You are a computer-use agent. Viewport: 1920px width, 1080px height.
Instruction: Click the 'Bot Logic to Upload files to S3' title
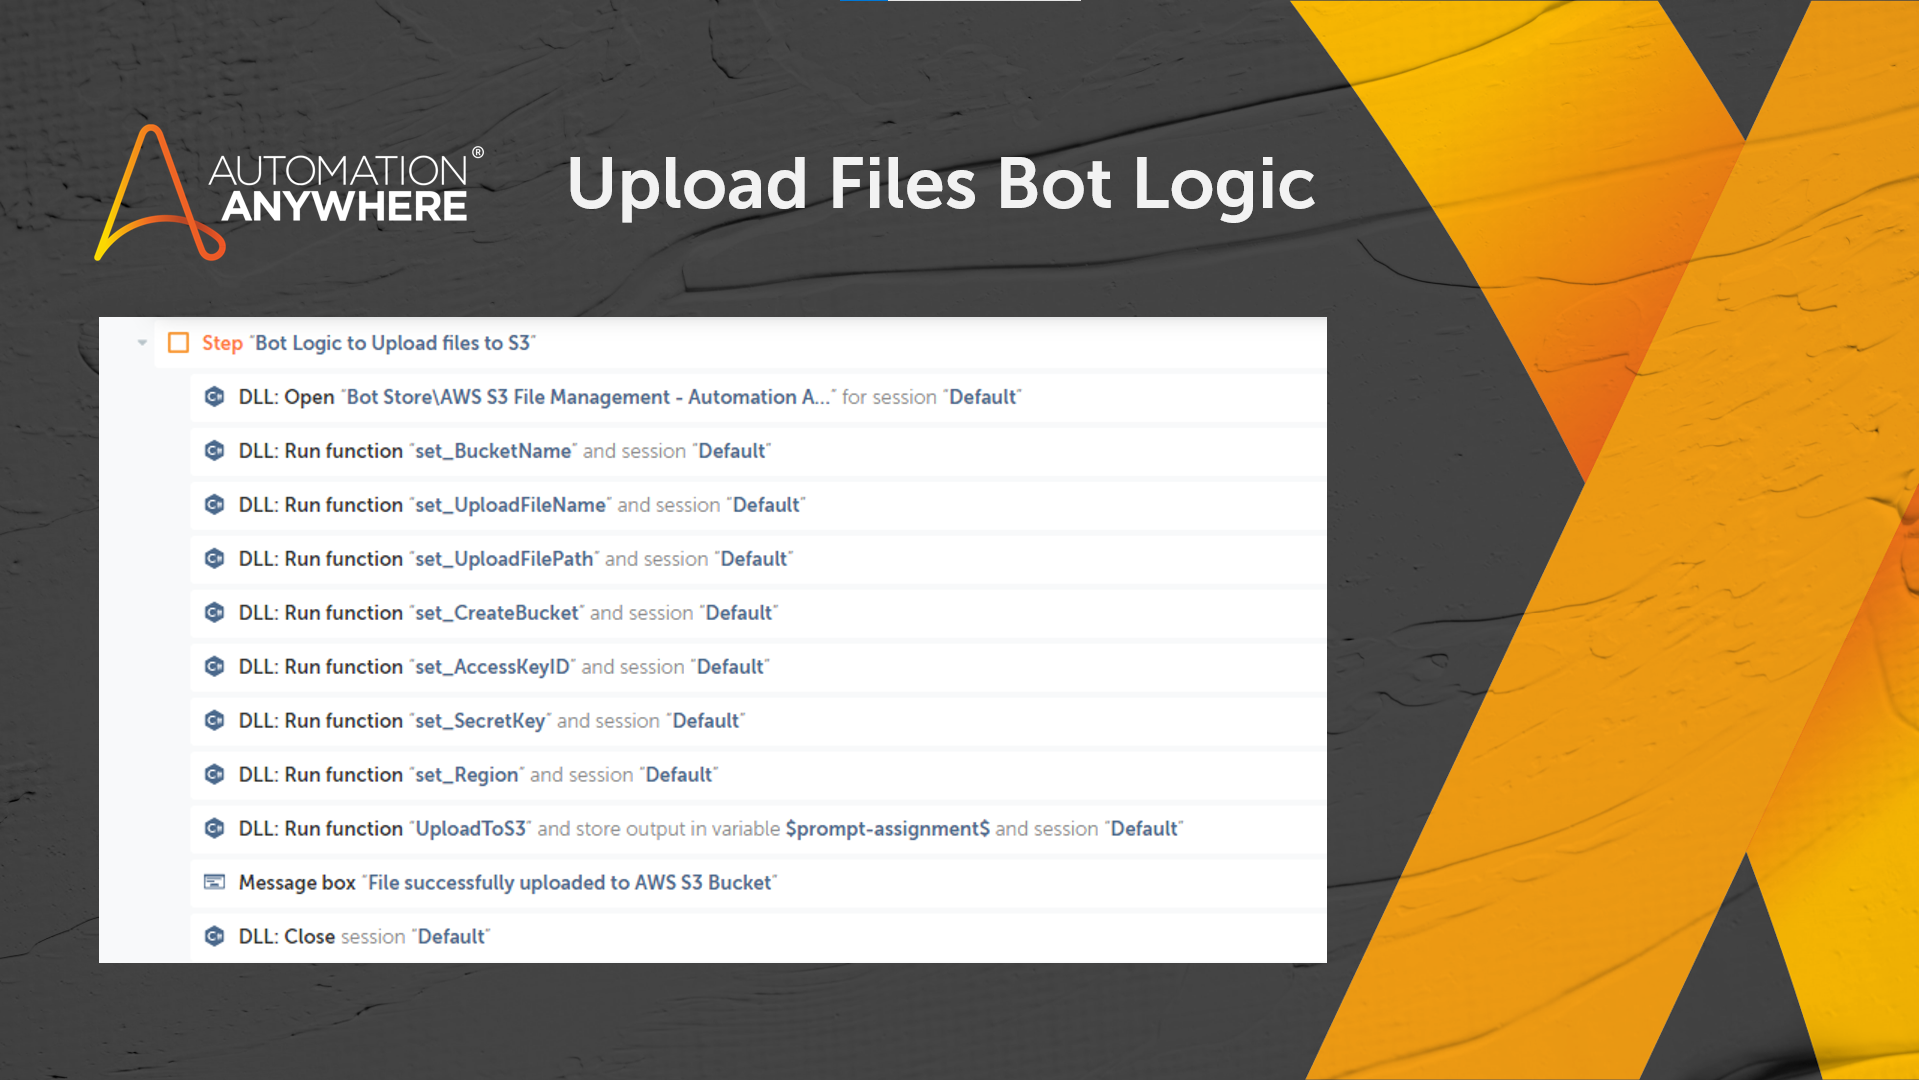[x=394, y=343]
